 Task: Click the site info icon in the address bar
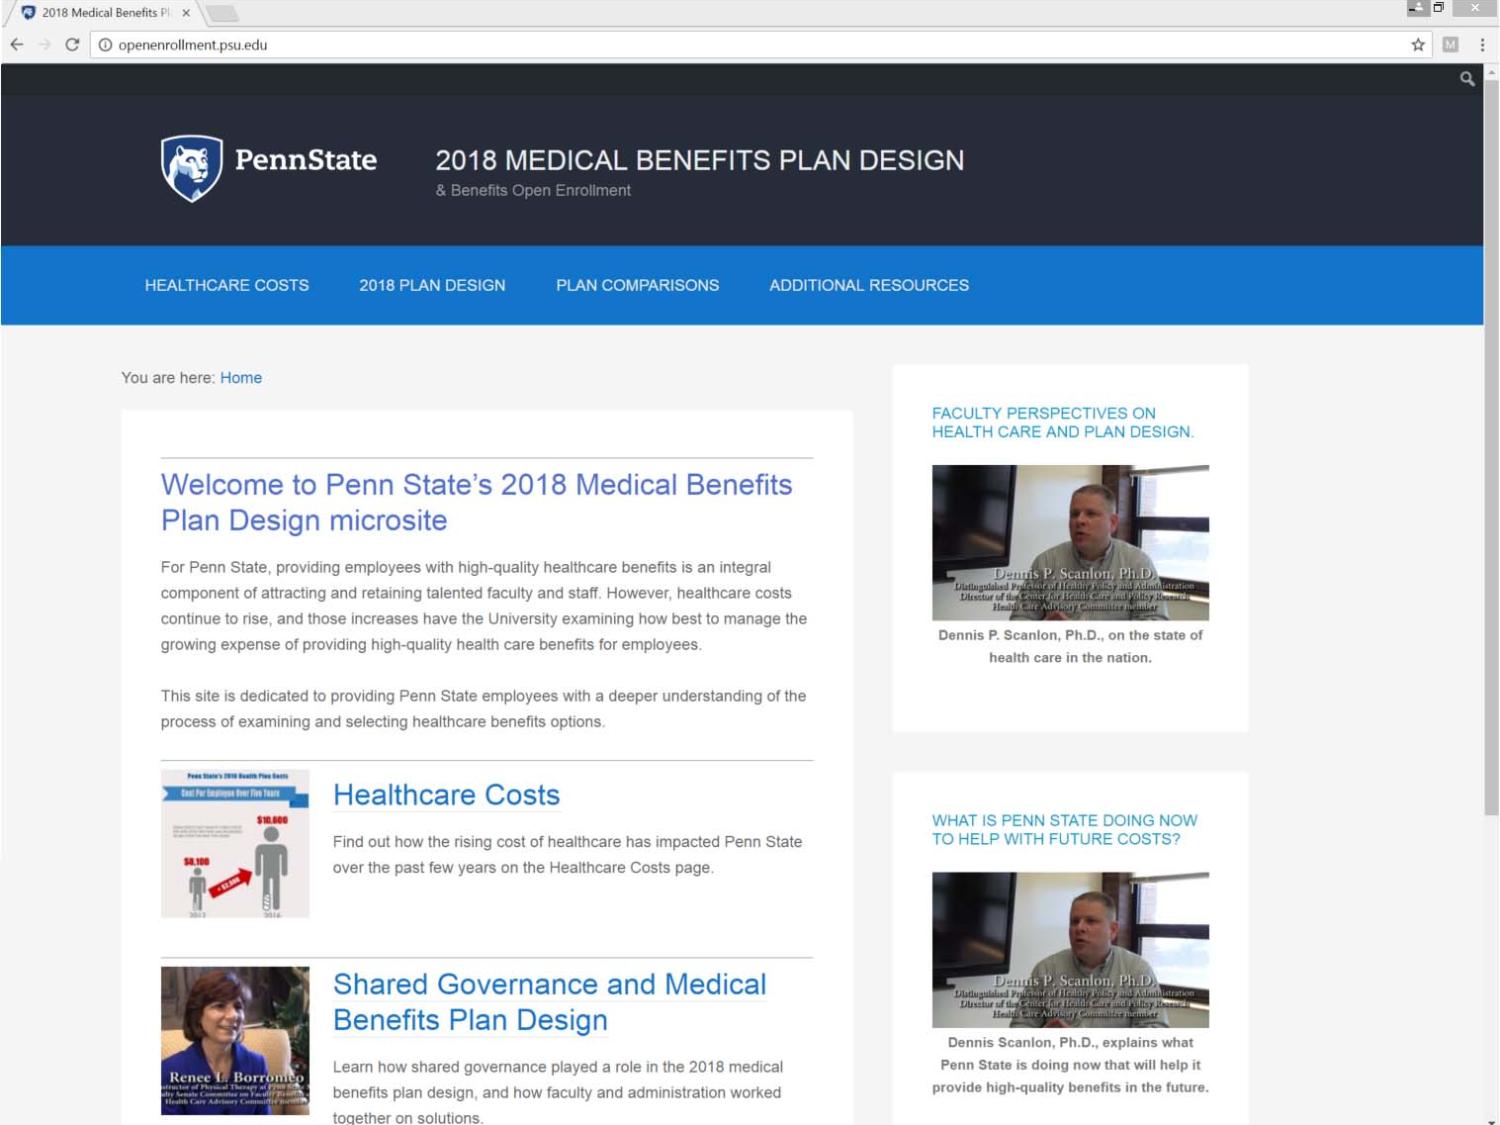pyautogui.click(x=105, y=45)
